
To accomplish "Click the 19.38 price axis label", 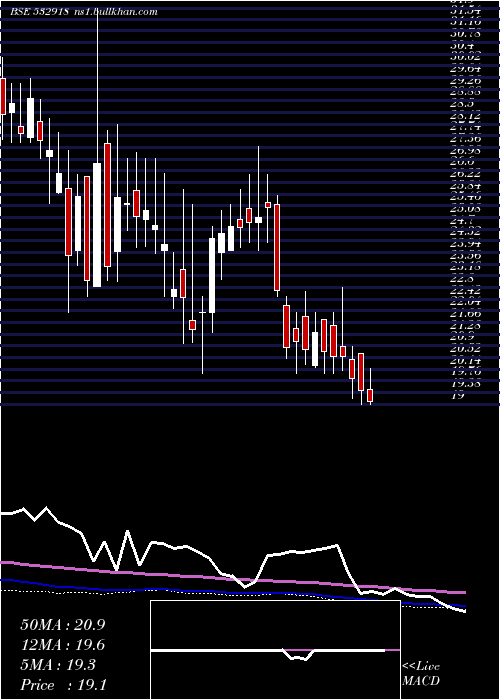I will [x=465, y=383].
